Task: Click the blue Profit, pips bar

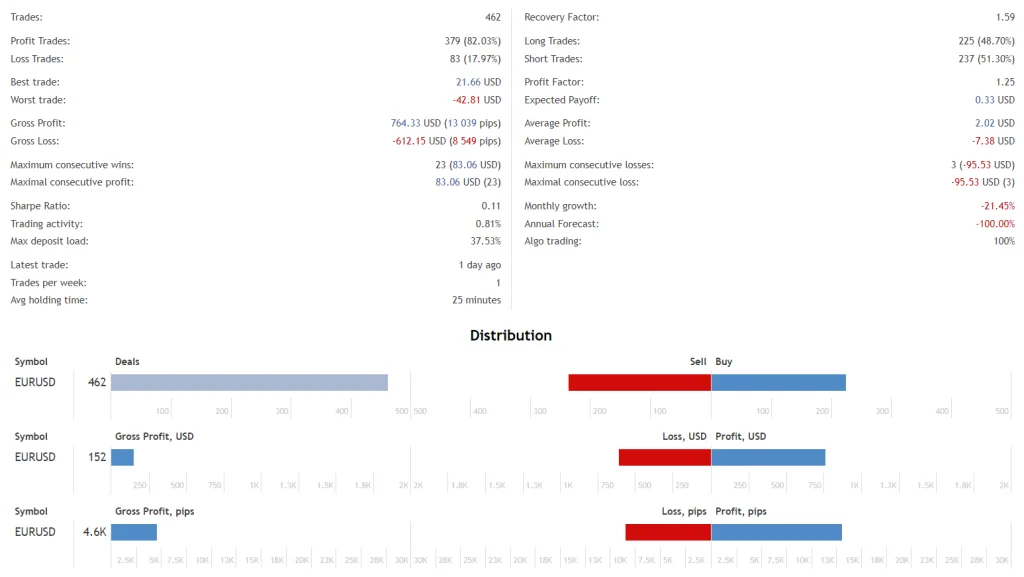Action: point(776,532)
